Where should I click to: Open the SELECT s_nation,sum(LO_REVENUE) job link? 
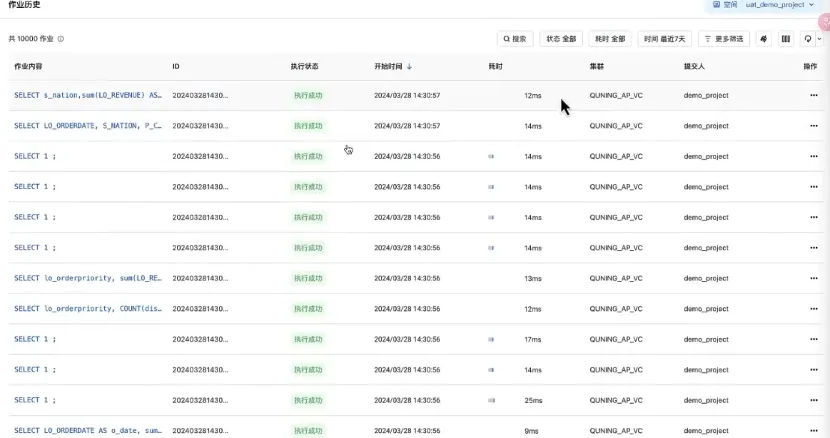88,96
